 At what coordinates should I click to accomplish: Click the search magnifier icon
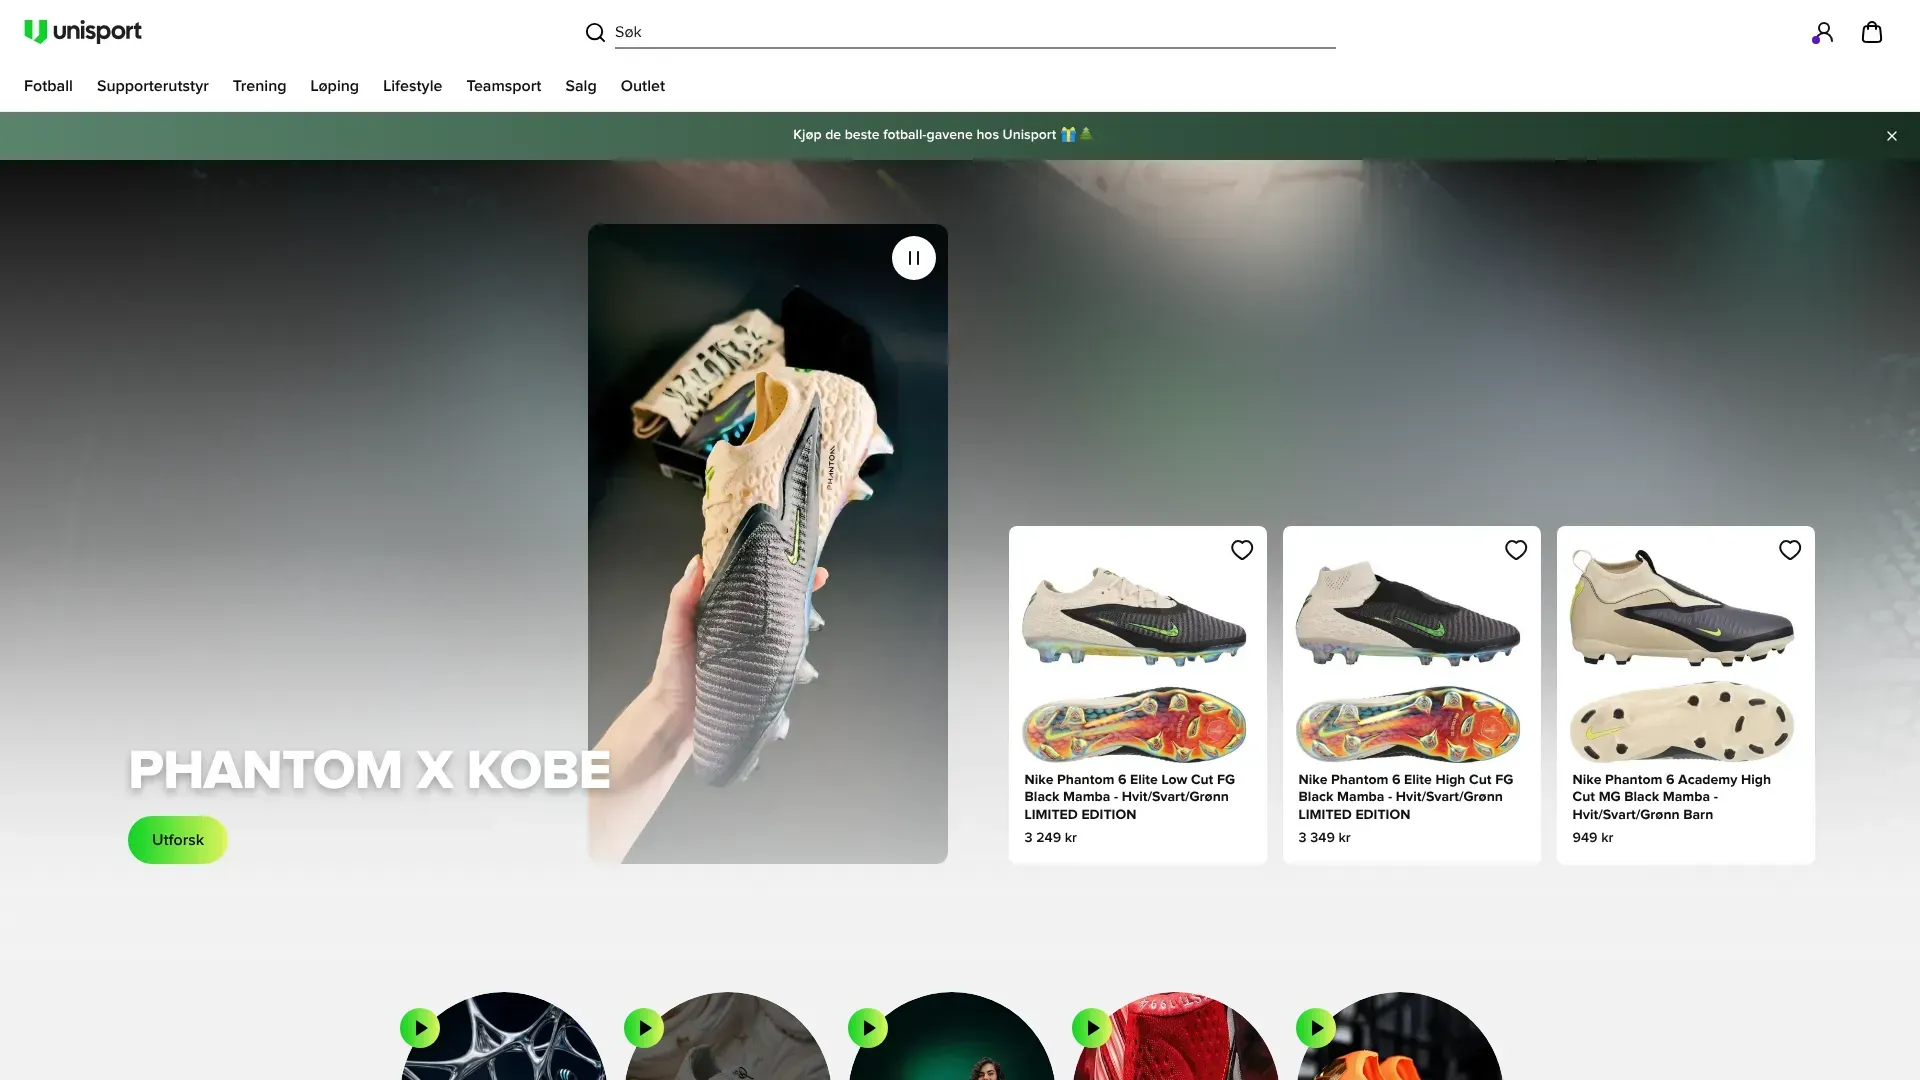[x=595, y=33]
